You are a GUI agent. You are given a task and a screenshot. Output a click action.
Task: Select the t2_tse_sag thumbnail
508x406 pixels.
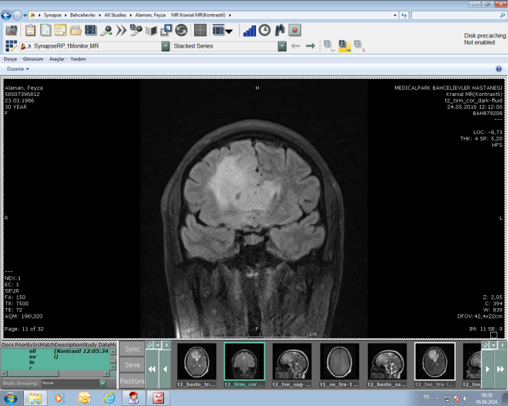(292, 362)
